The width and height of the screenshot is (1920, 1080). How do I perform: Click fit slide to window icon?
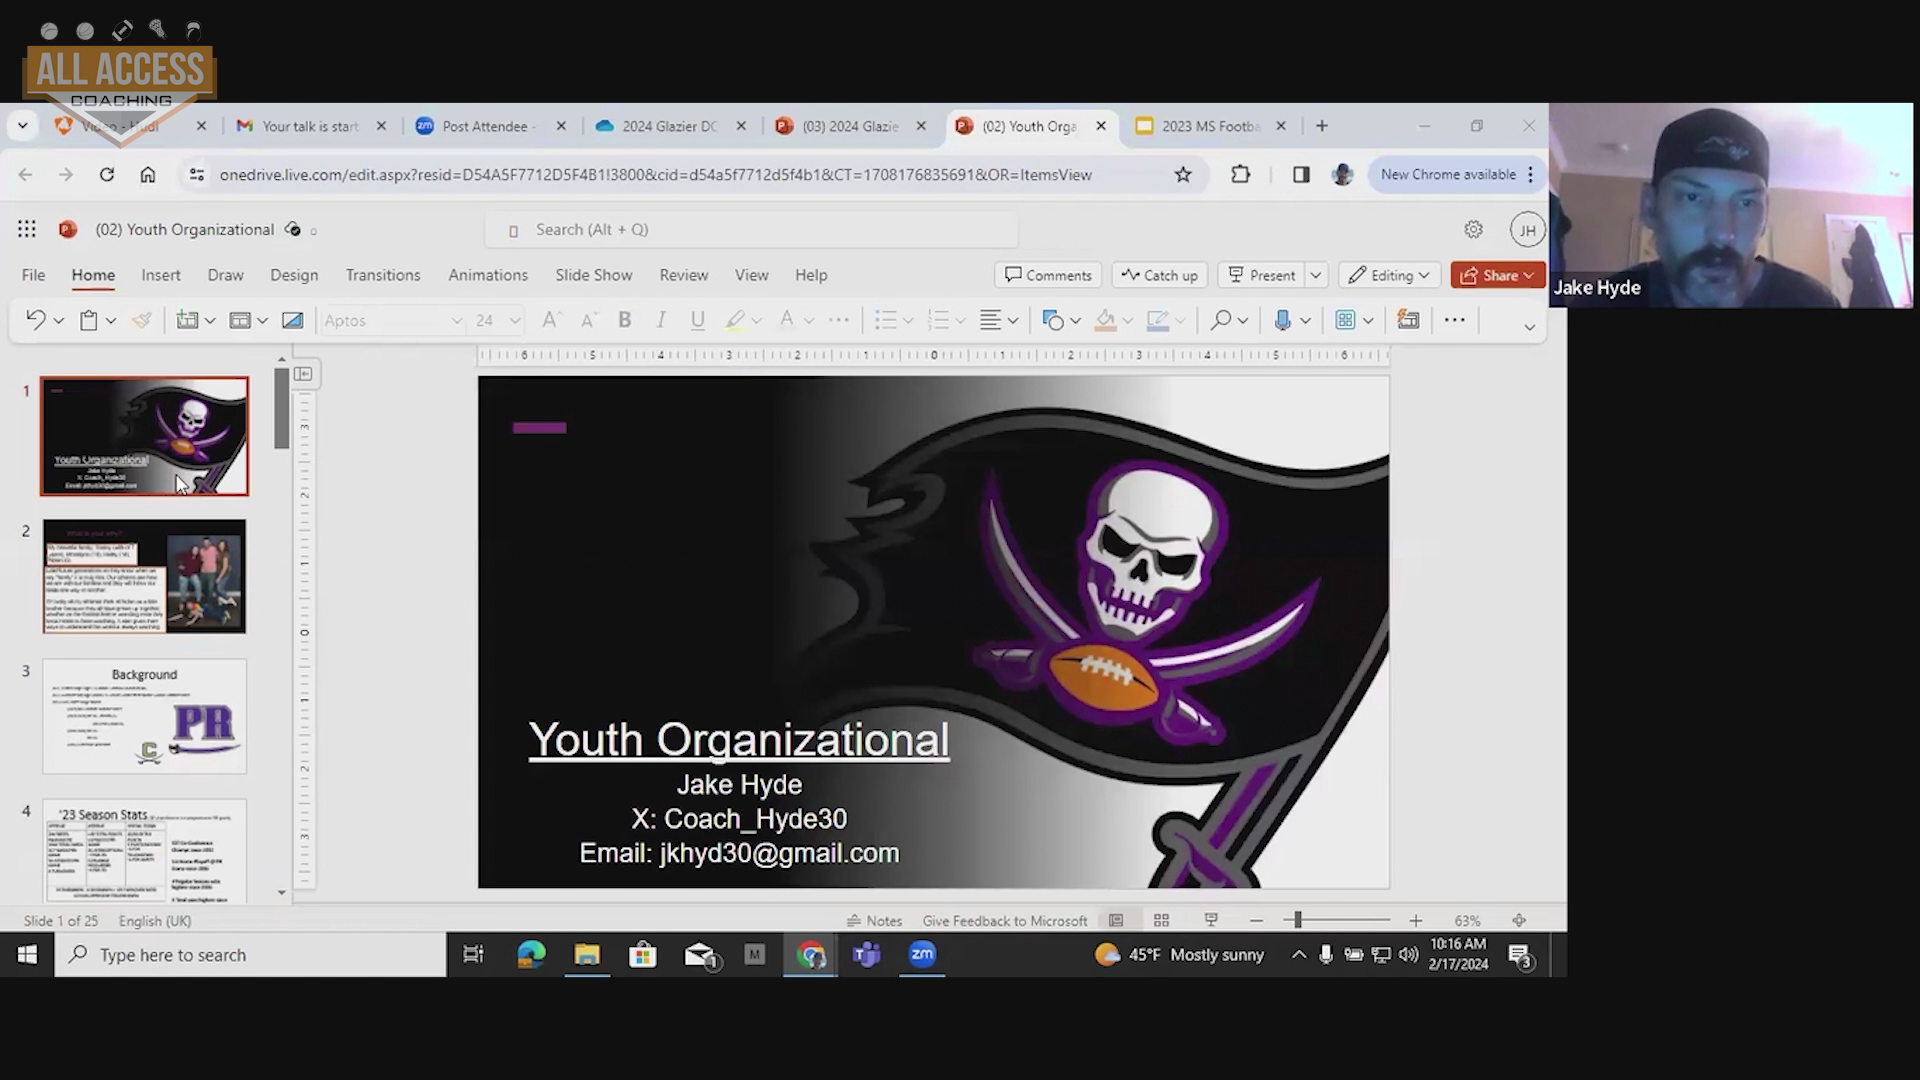point(1519,920)
